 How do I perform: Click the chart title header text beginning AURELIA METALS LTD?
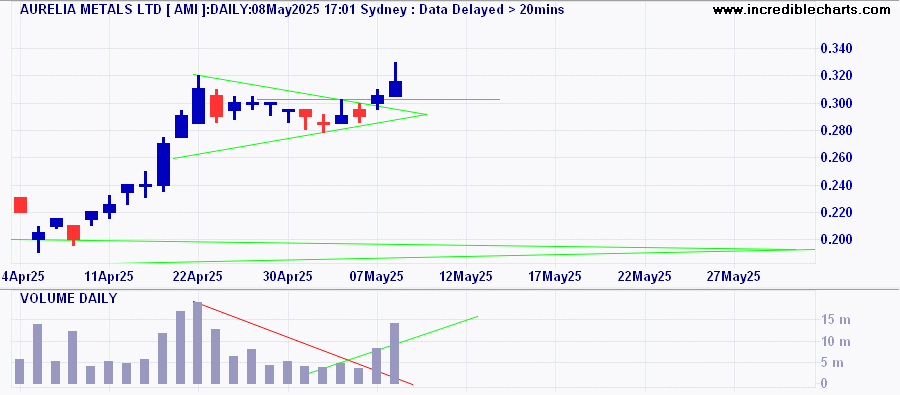click(292, 9)
